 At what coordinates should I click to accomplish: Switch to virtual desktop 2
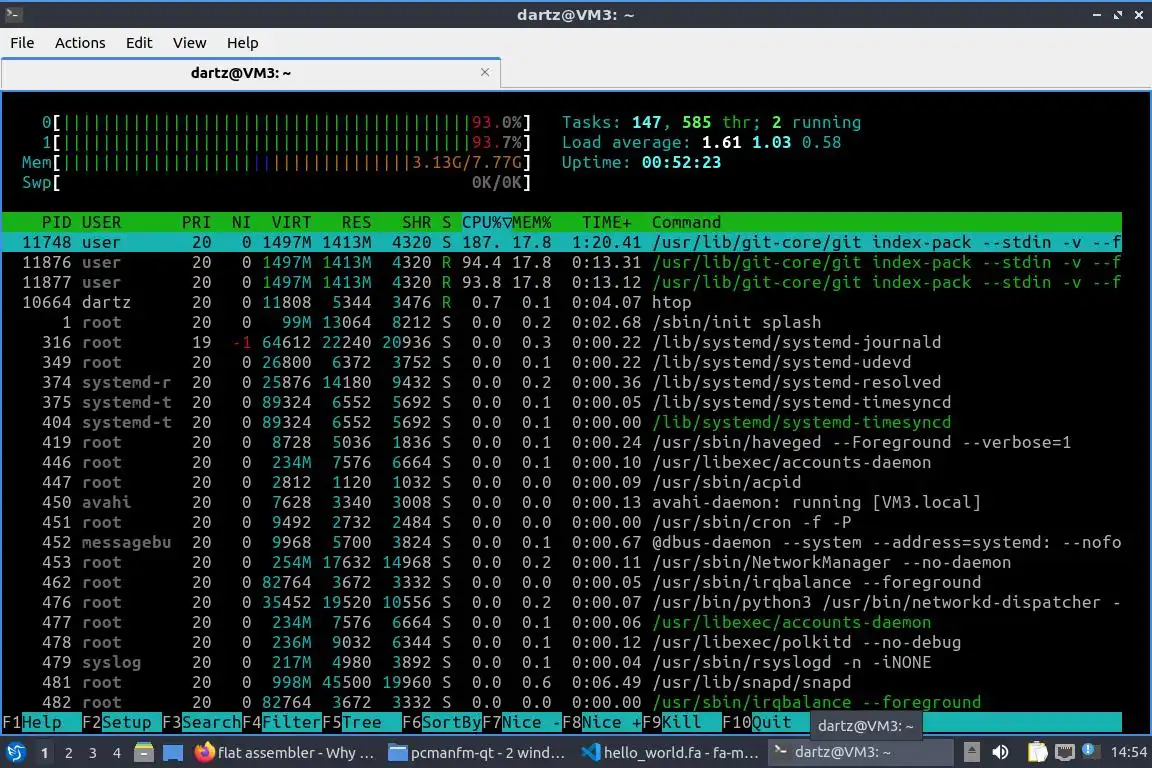click(x=68, y=753)
